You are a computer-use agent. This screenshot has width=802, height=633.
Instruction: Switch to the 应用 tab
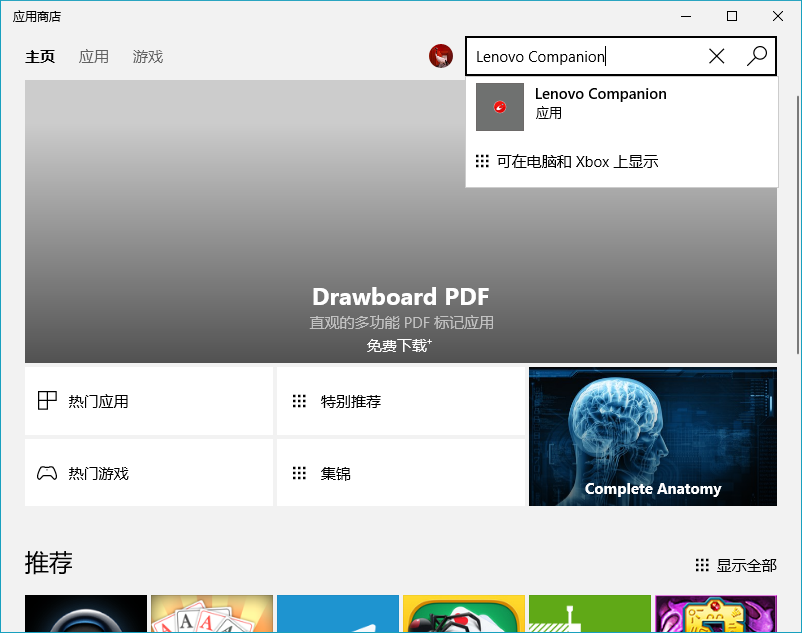(x=94, y=56)
